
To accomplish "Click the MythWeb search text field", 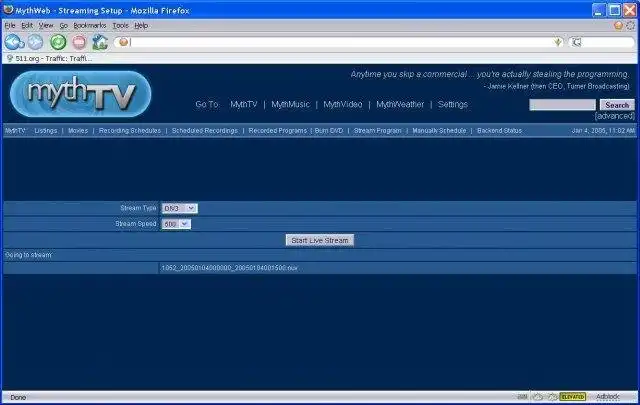I will [x=562, y=105].
